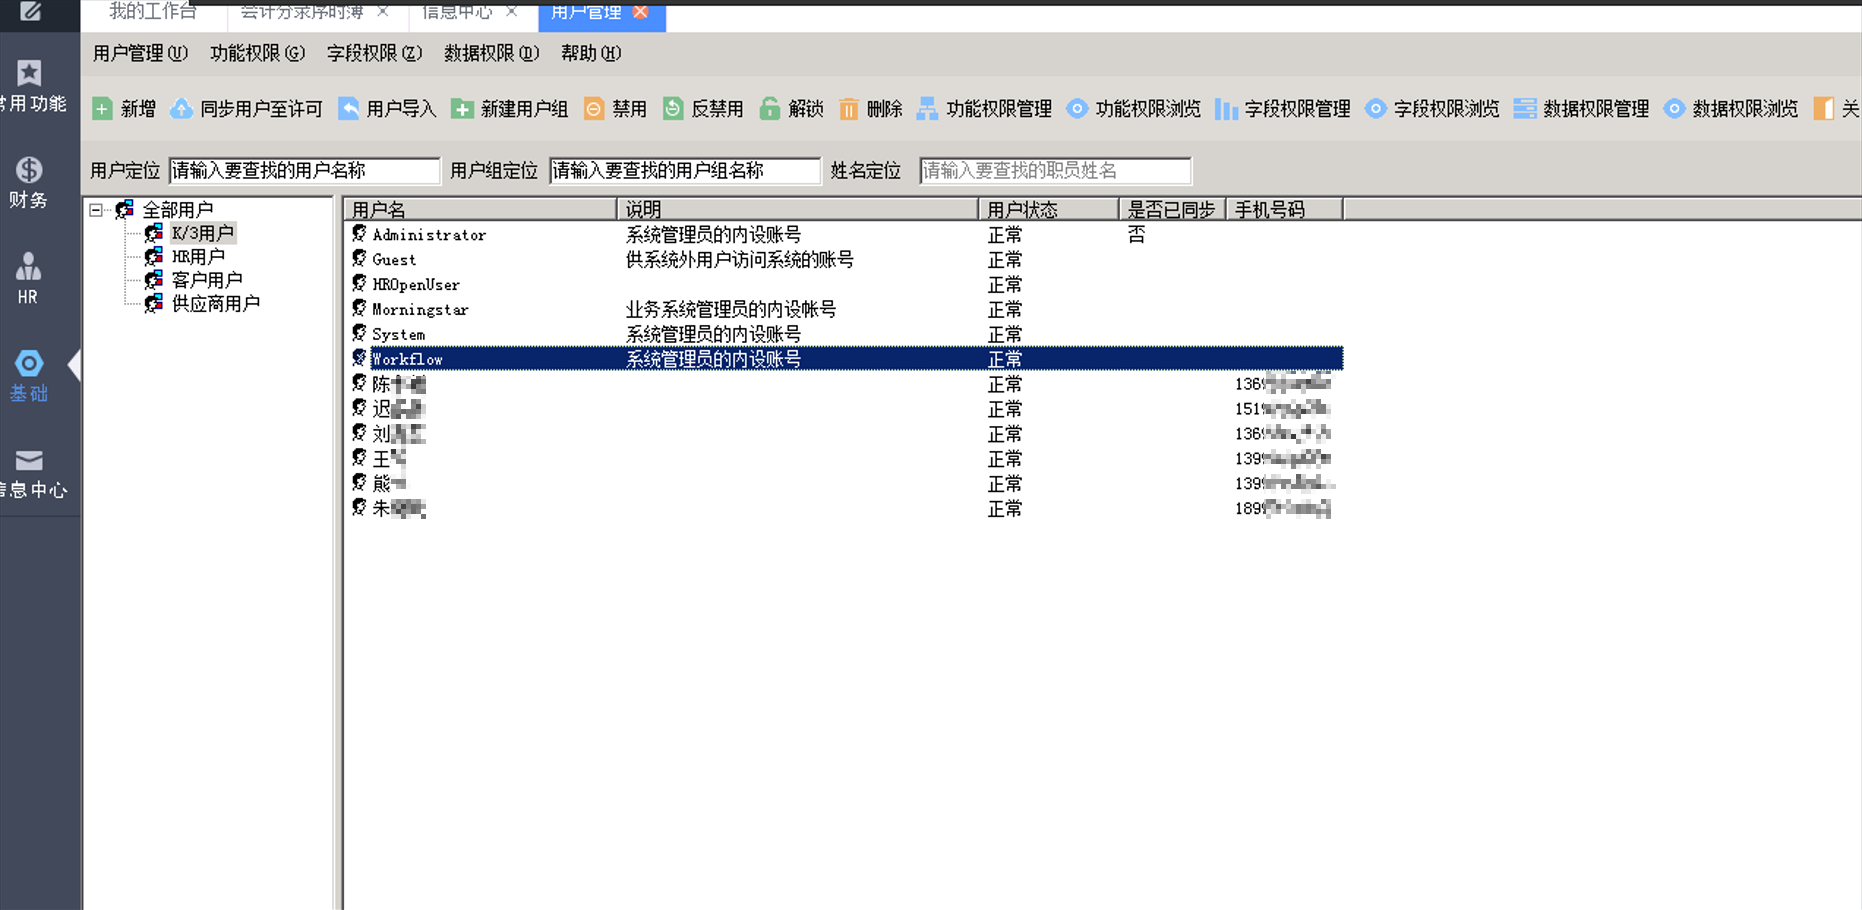Select the Administrator user row
The width and height of the screenshot is (1862, 910).
point(429,235)
